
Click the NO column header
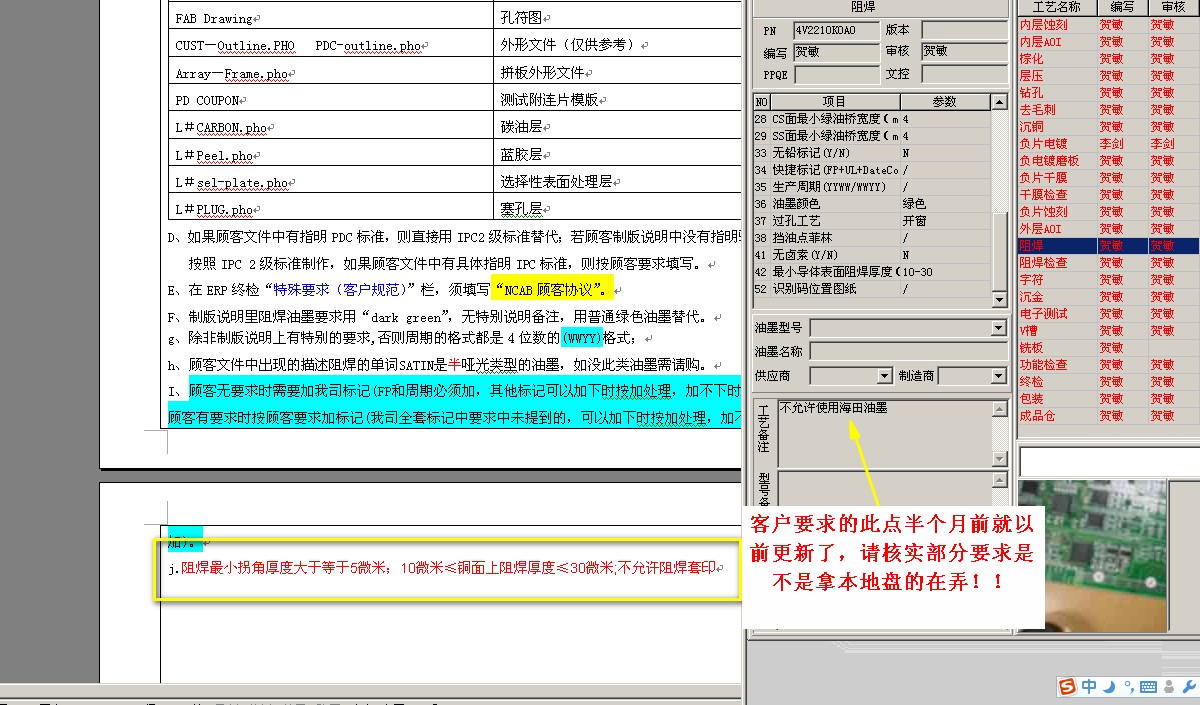click(761, 102)
